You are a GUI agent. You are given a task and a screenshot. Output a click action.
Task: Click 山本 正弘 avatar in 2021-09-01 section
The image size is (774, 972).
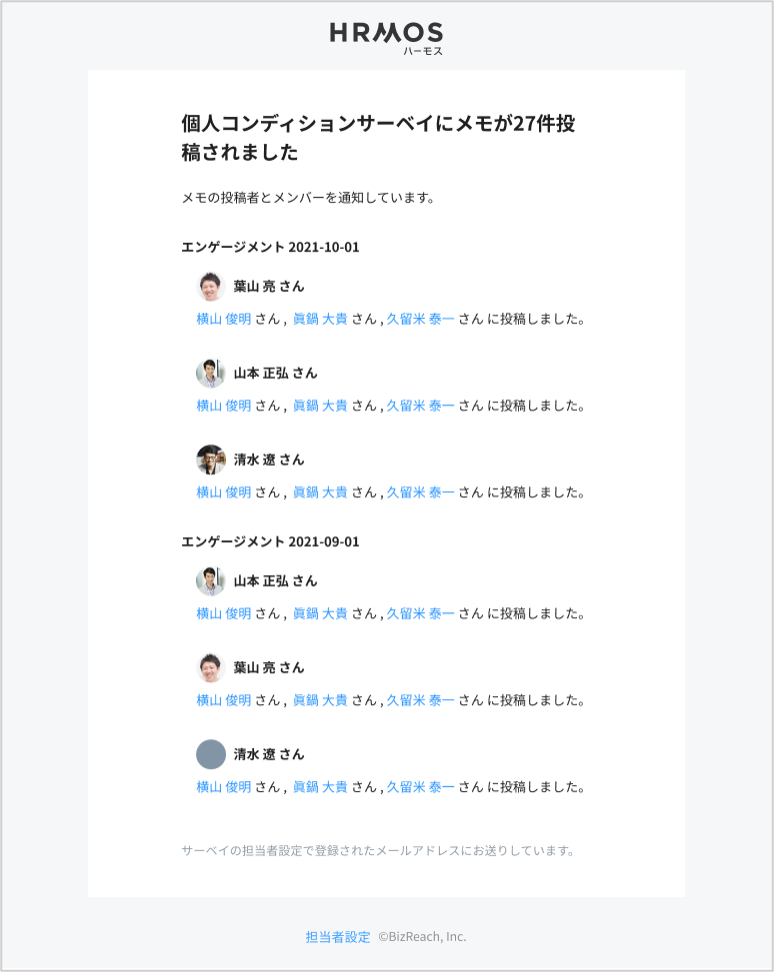(211, 581)
